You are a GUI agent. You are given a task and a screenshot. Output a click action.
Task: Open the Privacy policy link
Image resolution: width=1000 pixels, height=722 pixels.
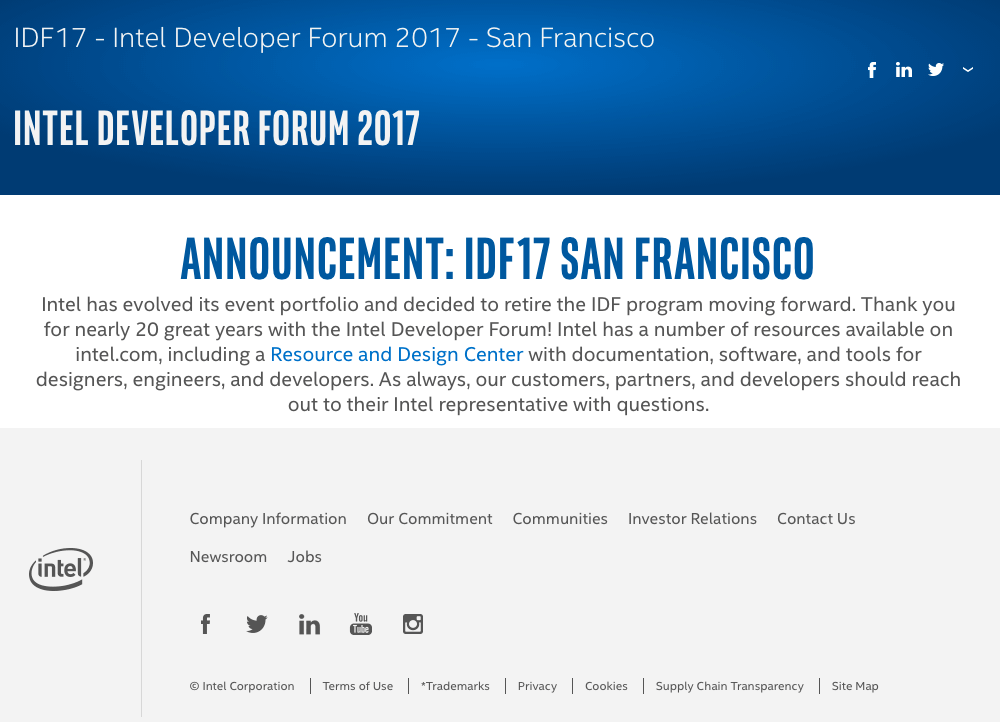(537, 686)
